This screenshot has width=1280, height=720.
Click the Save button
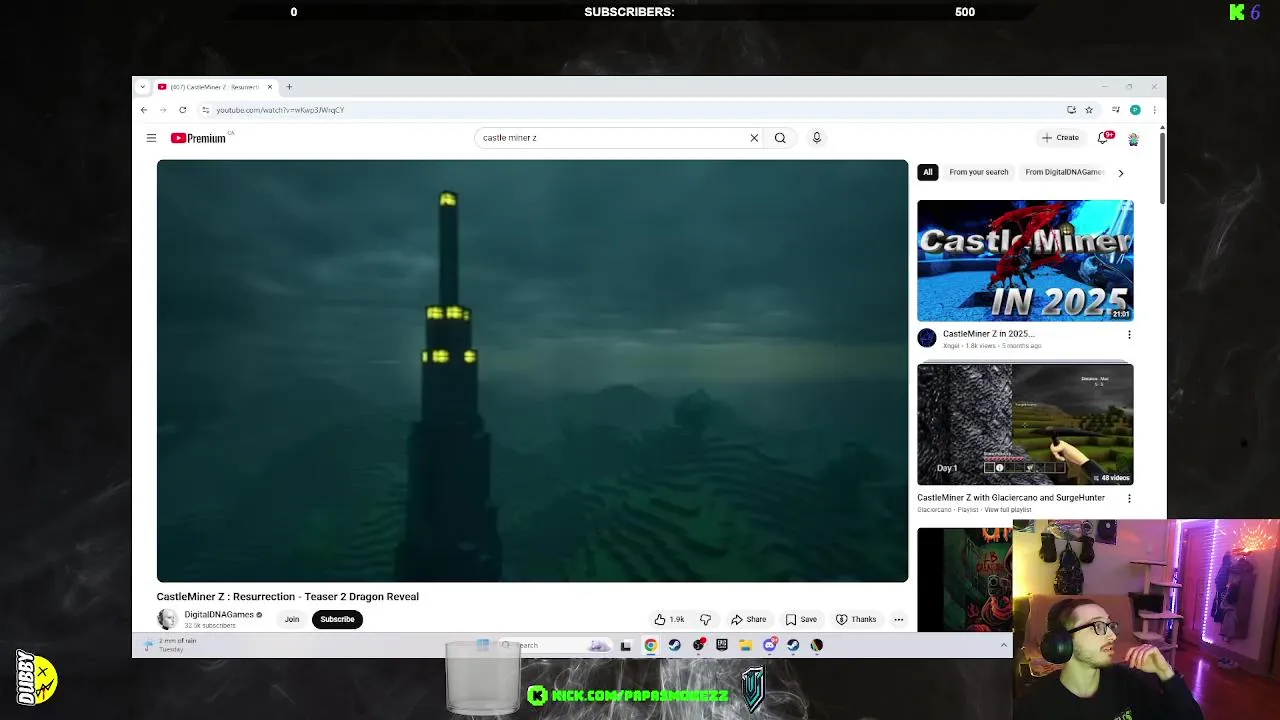point(801,619)
